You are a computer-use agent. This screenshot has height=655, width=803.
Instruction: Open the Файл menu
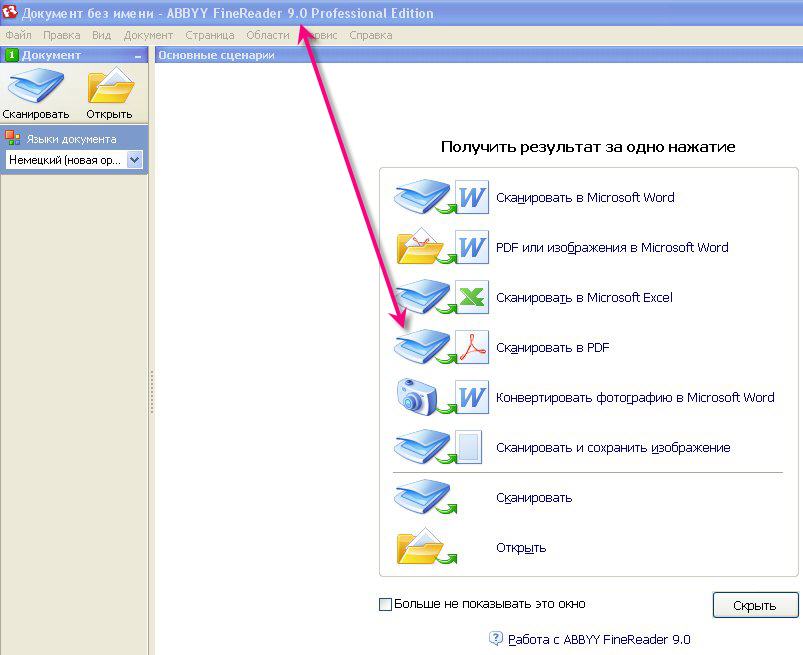click(x=18, y=35)
